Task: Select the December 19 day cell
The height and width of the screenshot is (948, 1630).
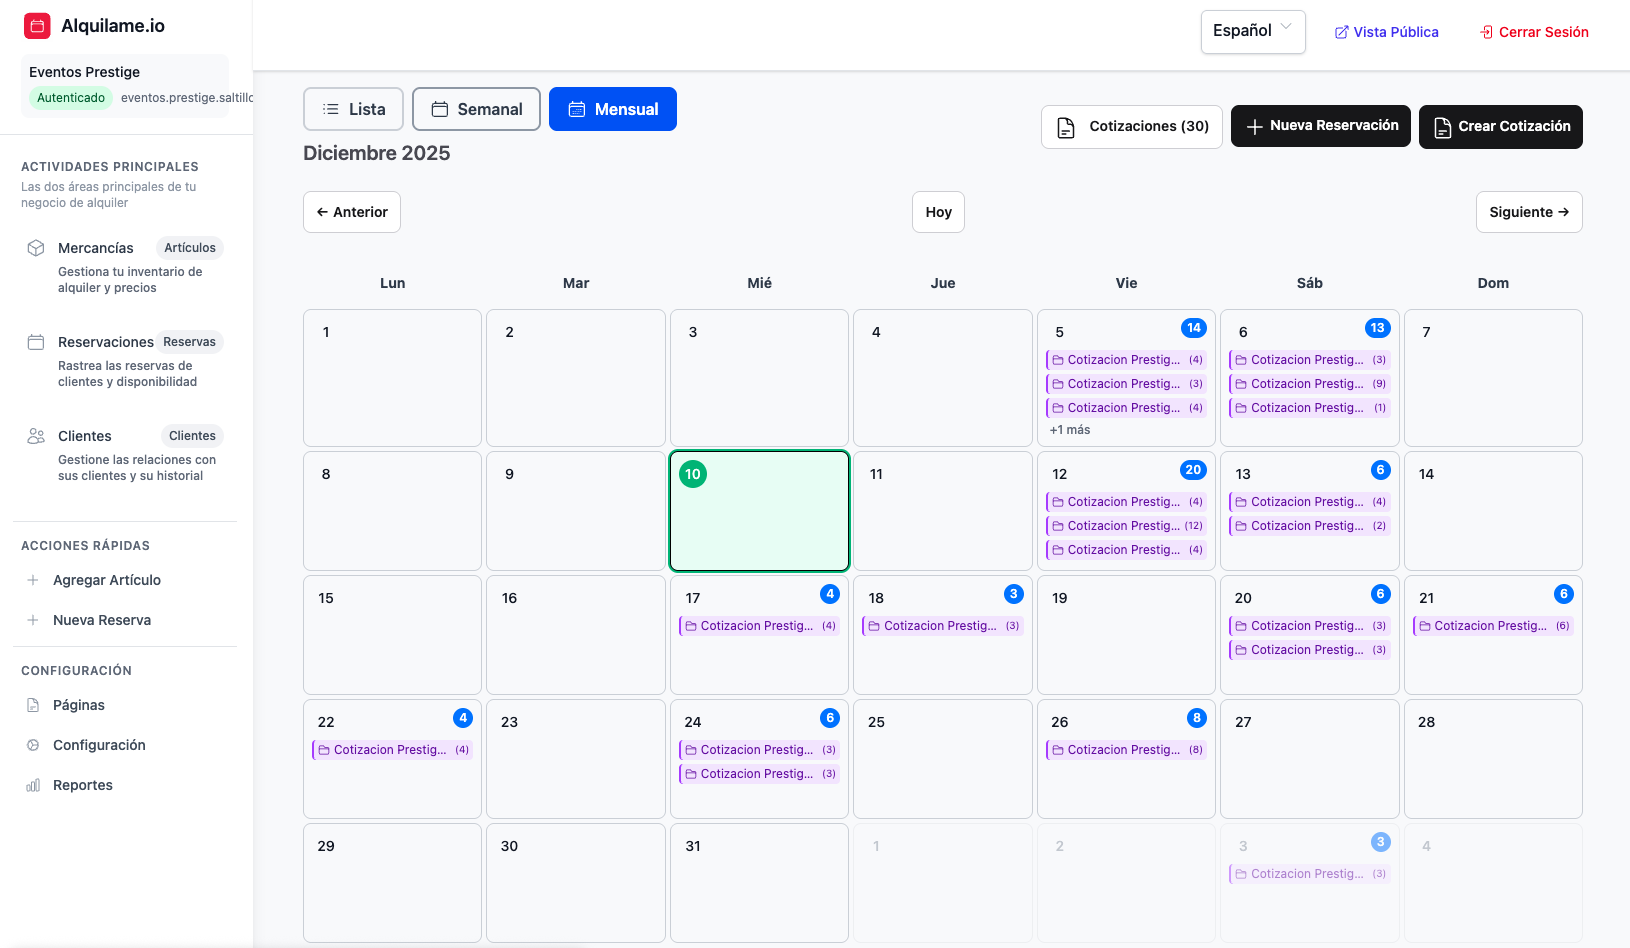Action: coord(1126,635)
